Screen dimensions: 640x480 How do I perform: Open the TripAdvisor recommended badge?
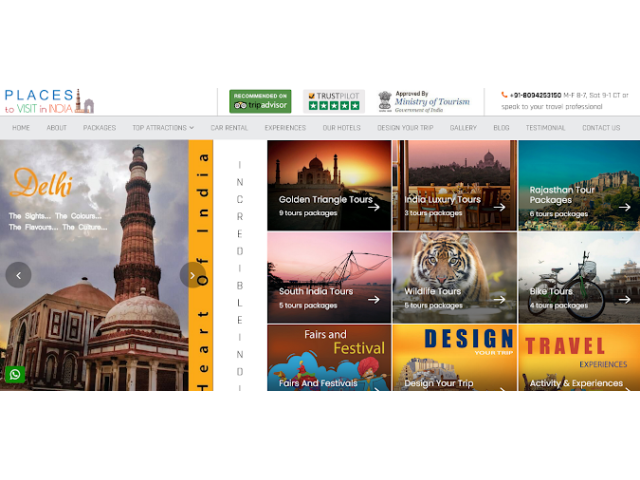(260, 101)
